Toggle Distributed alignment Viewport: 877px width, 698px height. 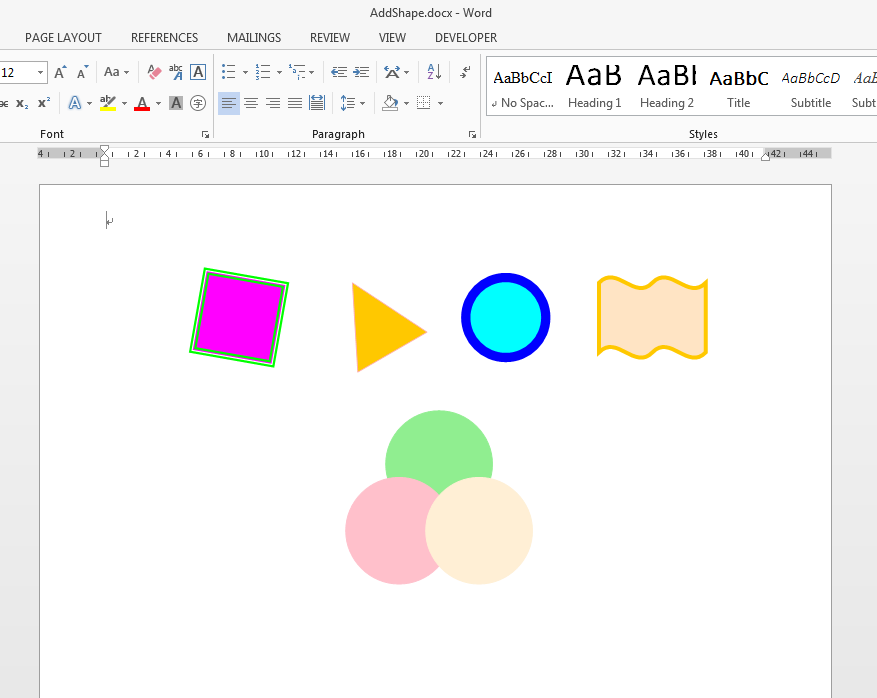tap(317, 103)
